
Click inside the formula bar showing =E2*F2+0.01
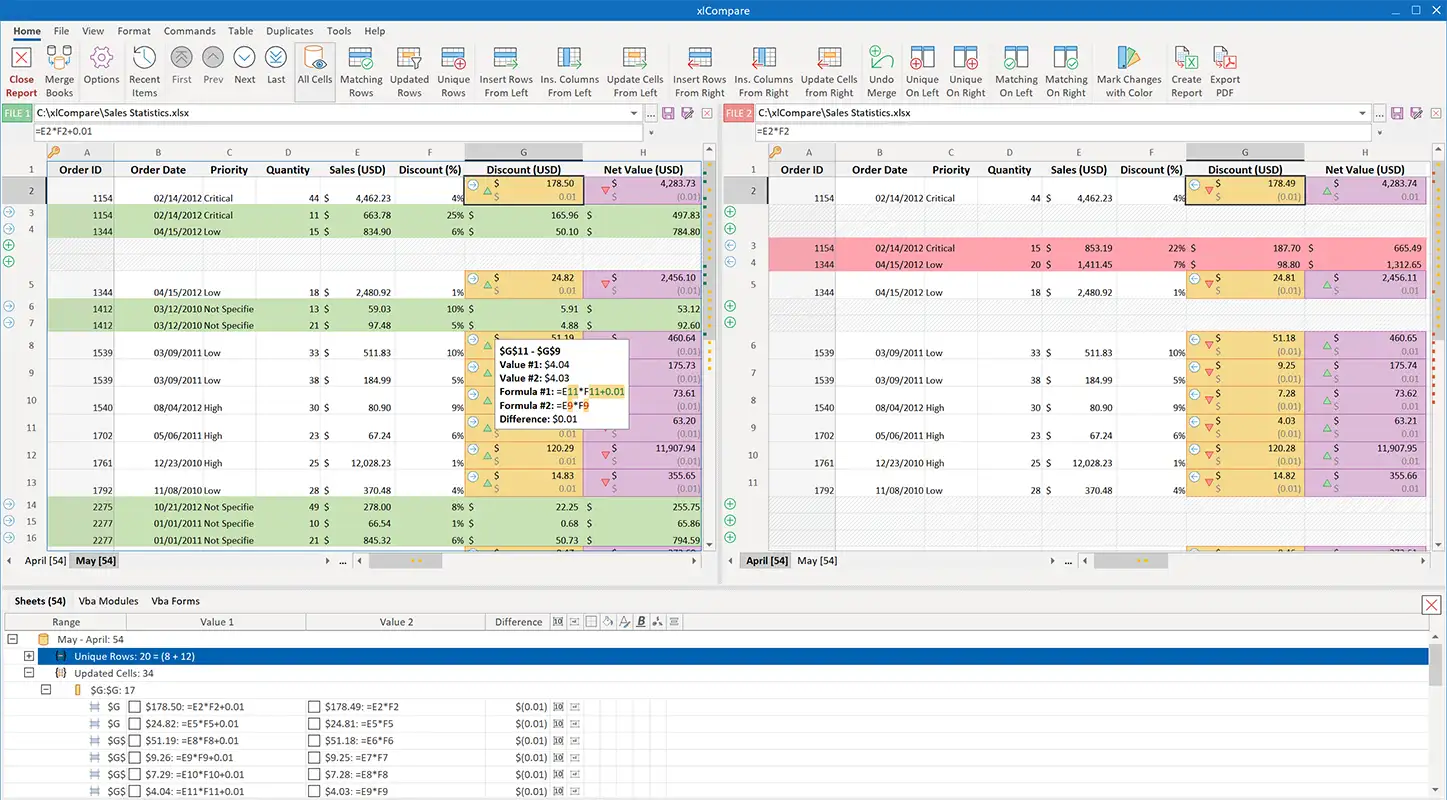point(300,131)
